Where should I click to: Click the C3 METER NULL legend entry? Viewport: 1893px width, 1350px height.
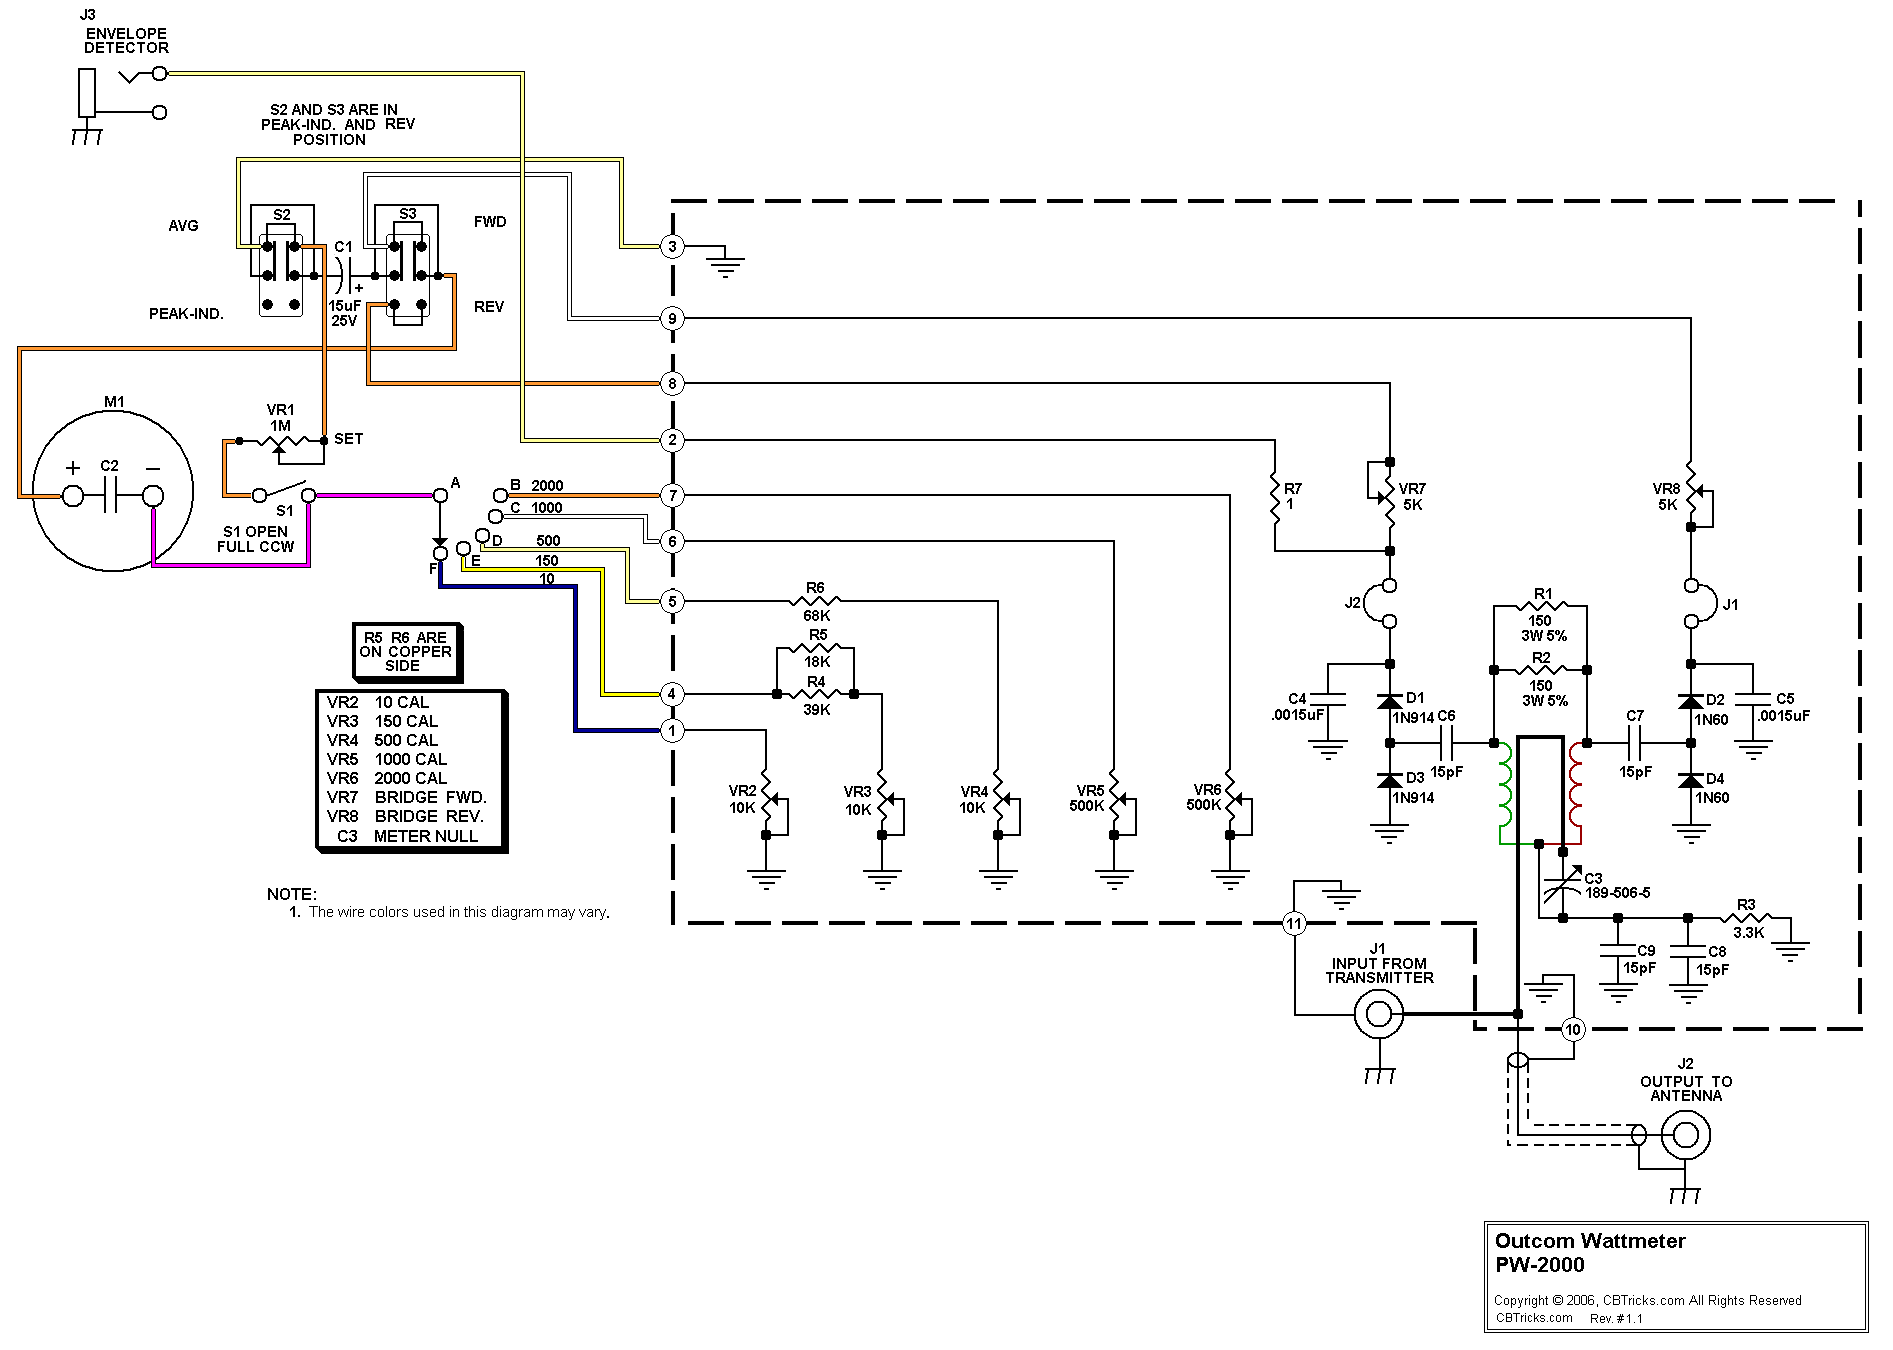tap(406, 836)
